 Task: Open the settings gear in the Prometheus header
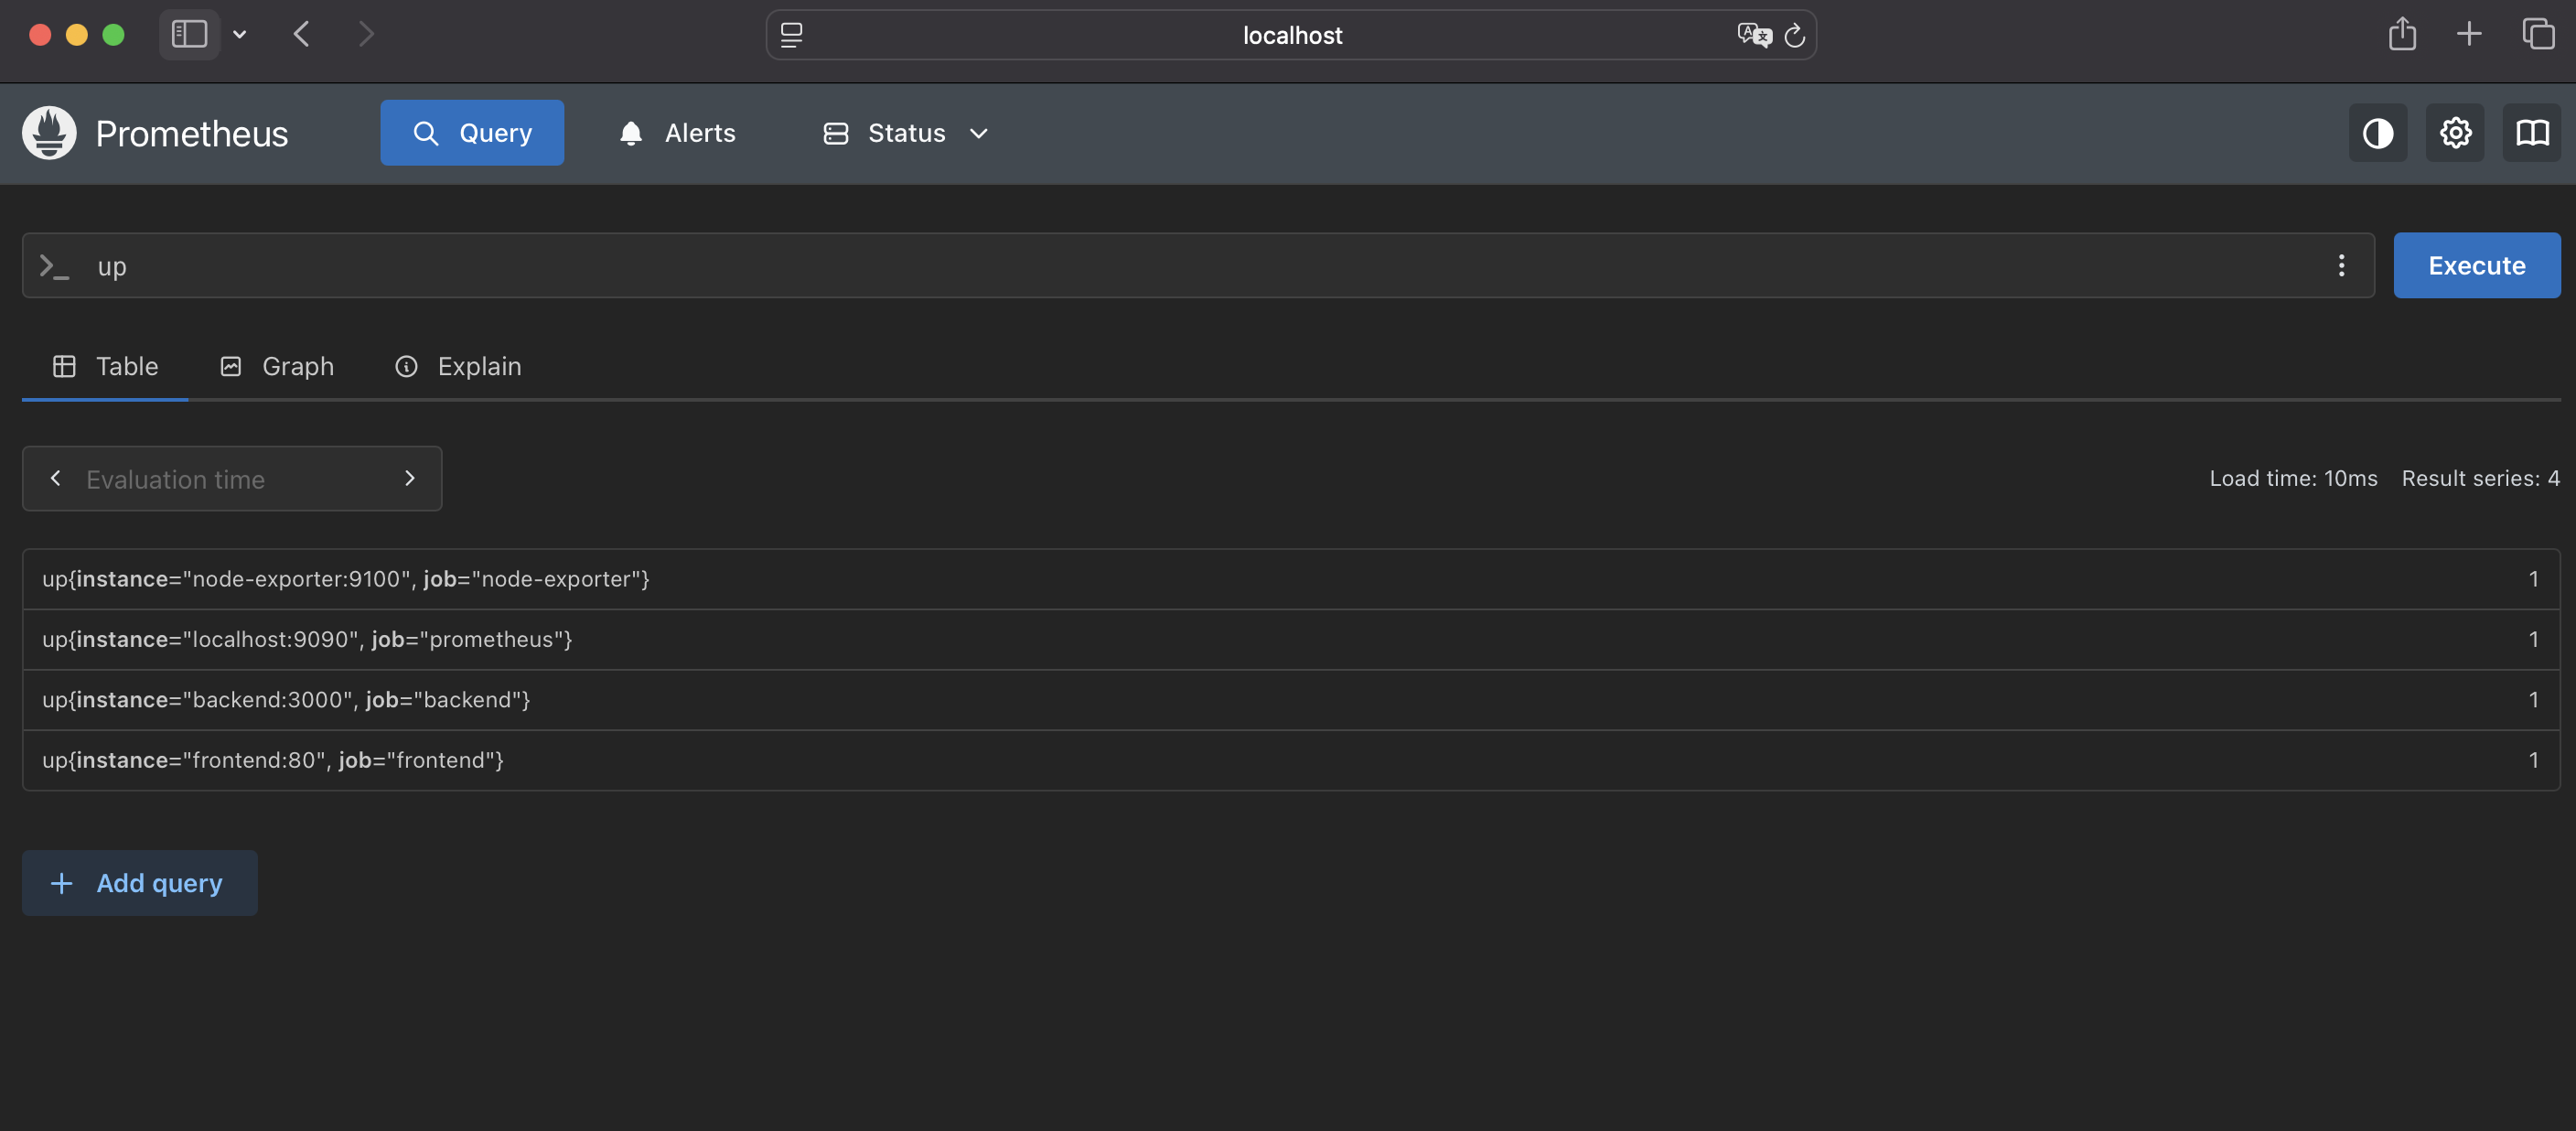(2454, 133)
